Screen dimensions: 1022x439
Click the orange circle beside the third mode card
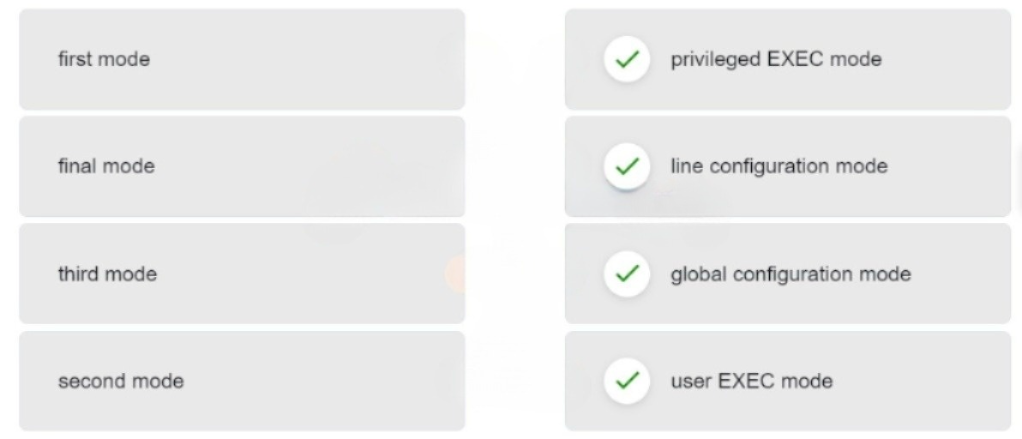point(456,274)
